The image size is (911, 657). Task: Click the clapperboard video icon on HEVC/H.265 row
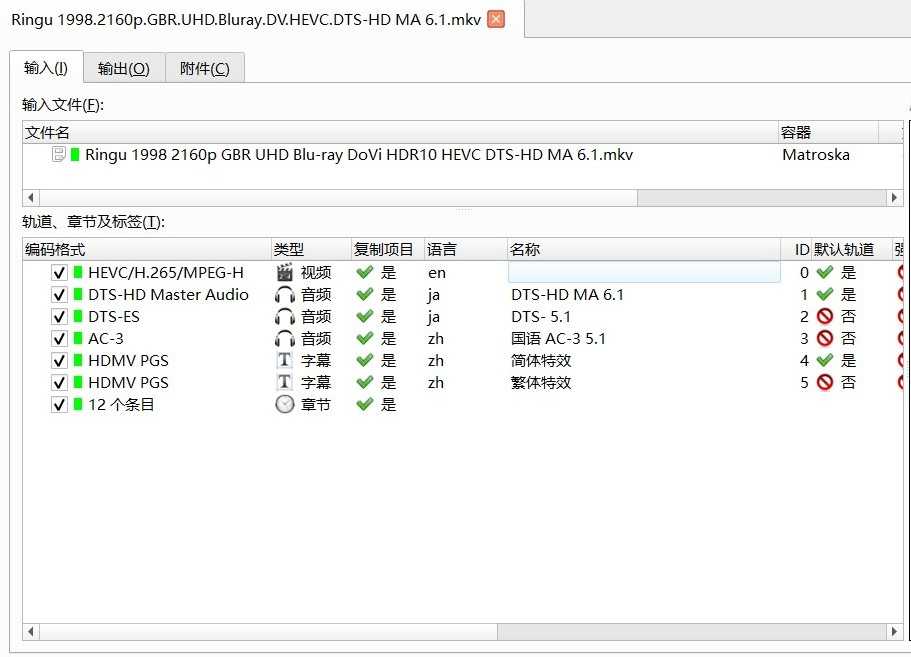pyautogui.click(x=285, y=272)
